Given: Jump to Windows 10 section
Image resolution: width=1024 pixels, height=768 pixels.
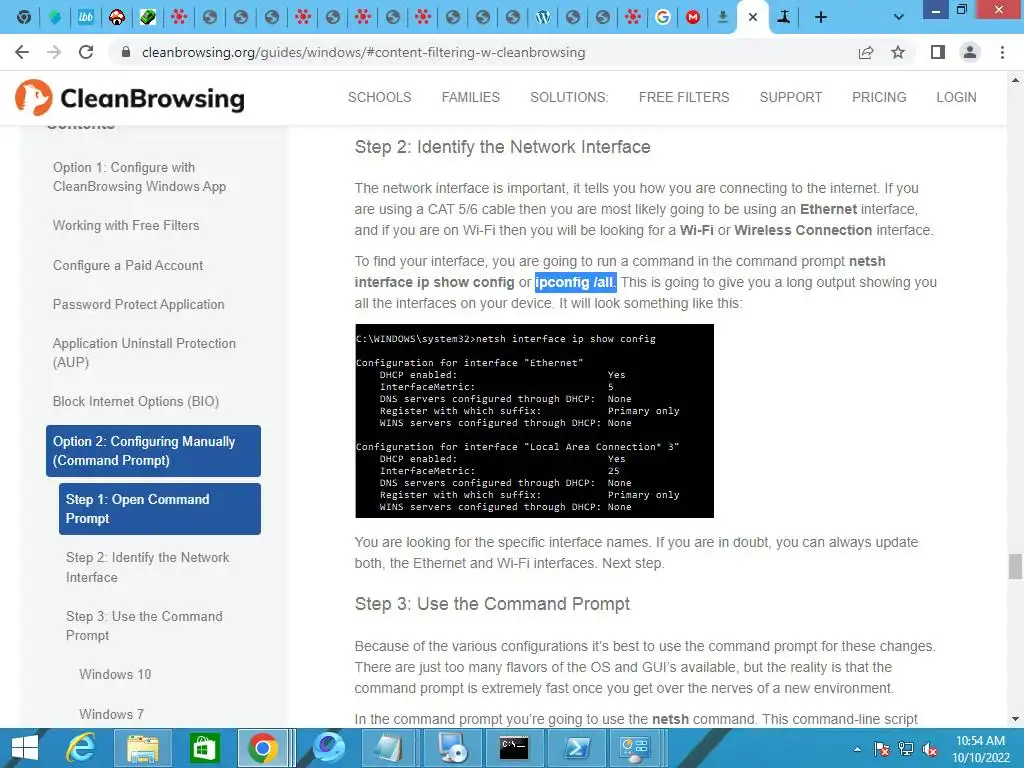Looking at the screenshot, I should click(x=115, y=674).
